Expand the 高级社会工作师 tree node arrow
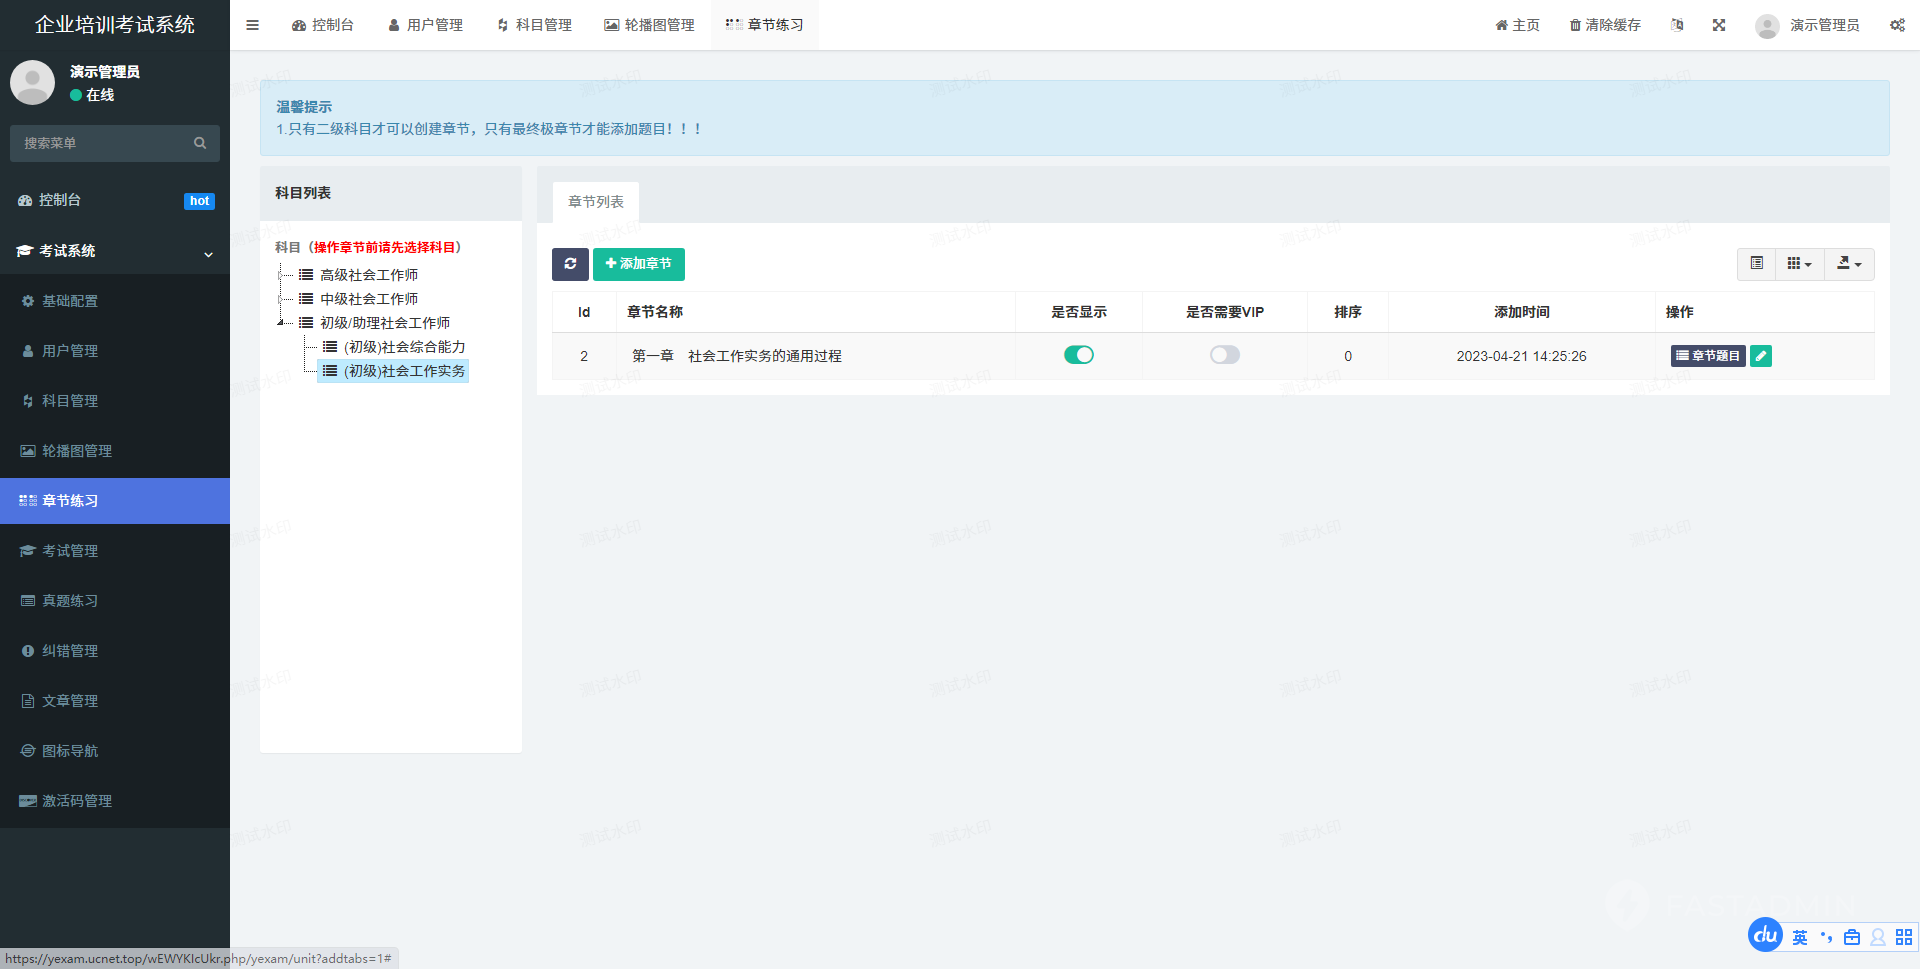 pyautogui.click(x=281, y=275)
